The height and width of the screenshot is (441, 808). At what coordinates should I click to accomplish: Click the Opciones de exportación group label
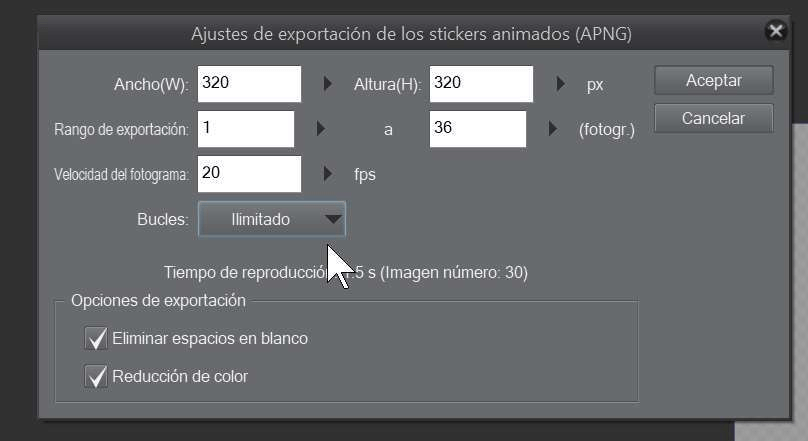tap(158, 300)
